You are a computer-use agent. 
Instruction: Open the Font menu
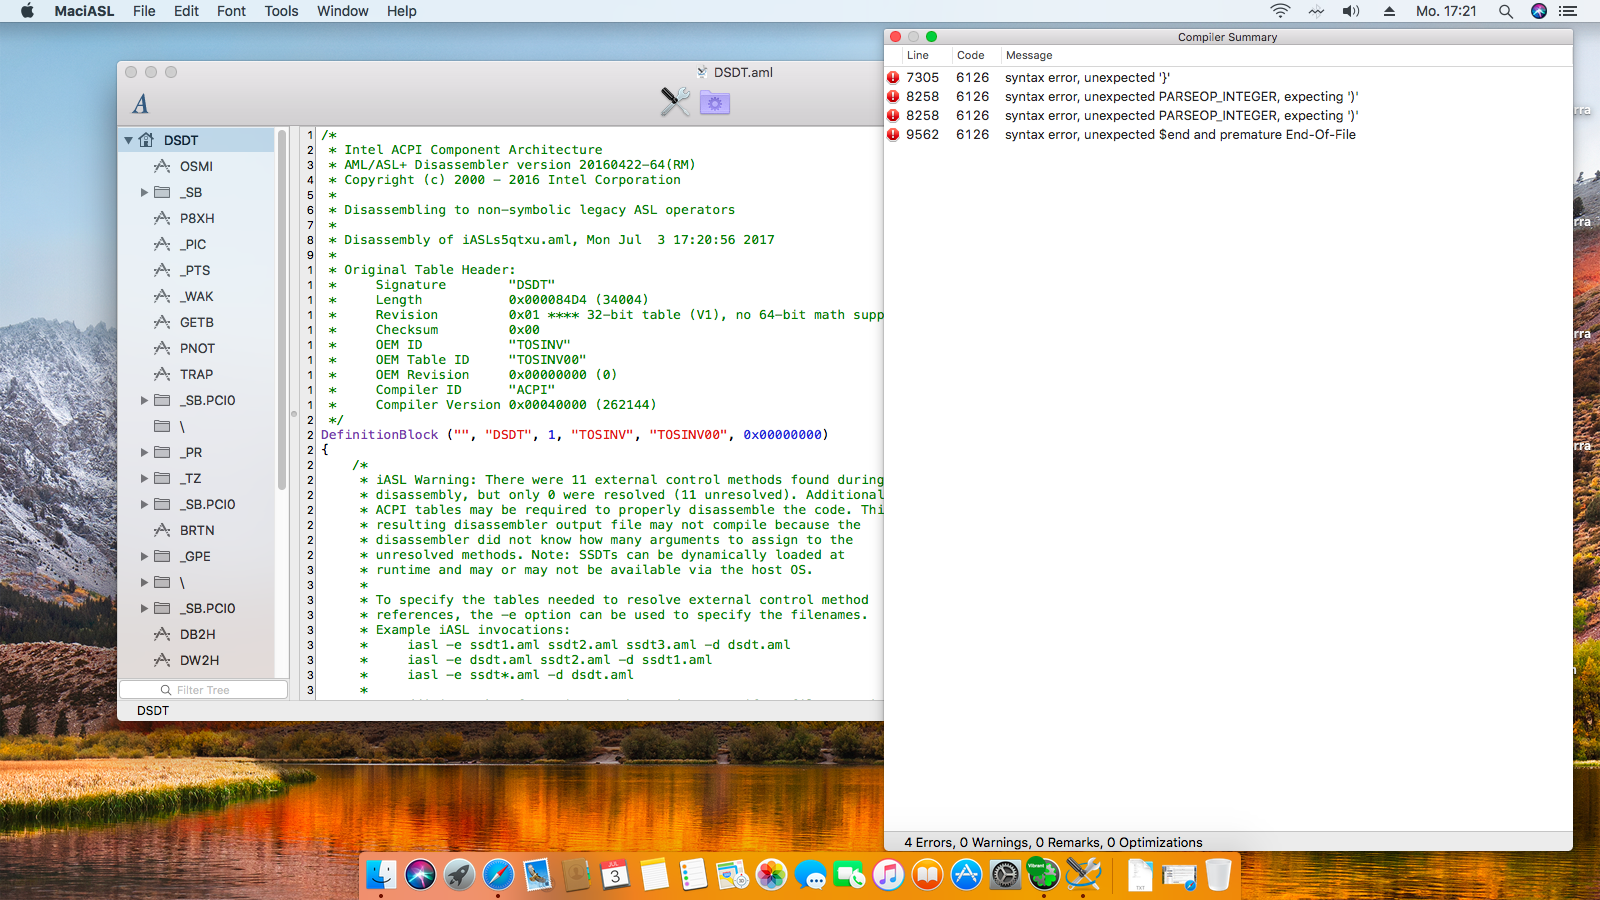pyautogui.click(x=231, y=11)
